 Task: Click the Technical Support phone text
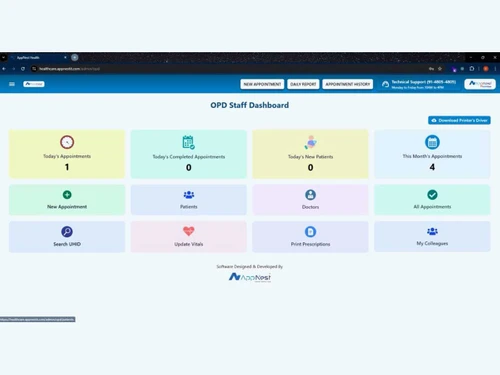pos(423,82)
